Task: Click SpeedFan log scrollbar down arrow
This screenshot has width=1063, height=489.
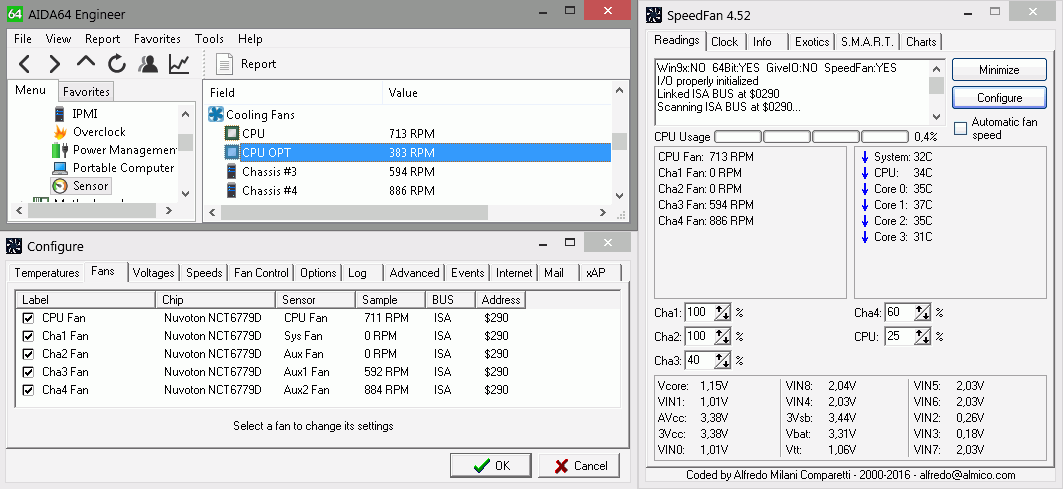Action: click(936, 117)
